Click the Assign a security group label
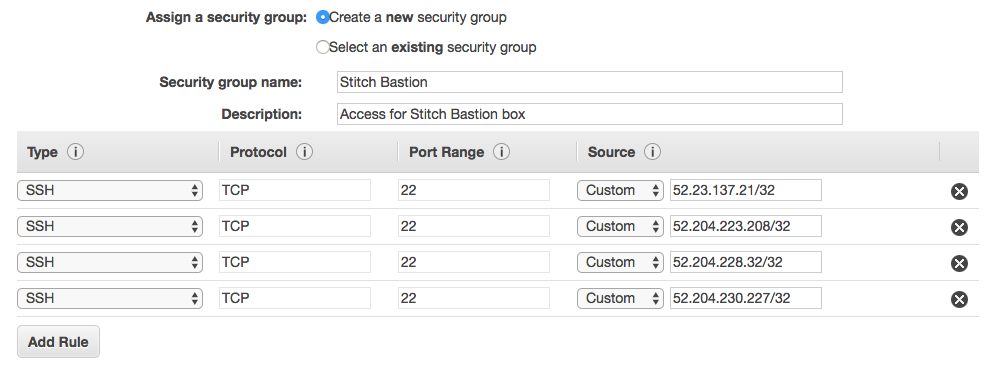Viewport: 992px width, 365px height. tap(226, 18)
